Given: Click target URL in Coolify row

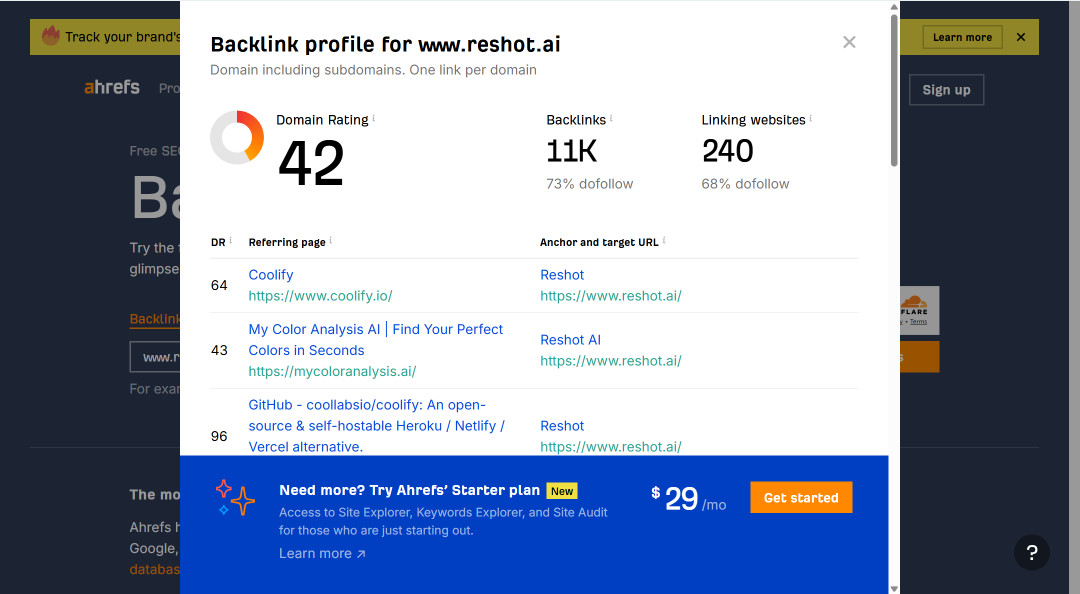Looking at the screenshot, I should (x=611, y=296).
